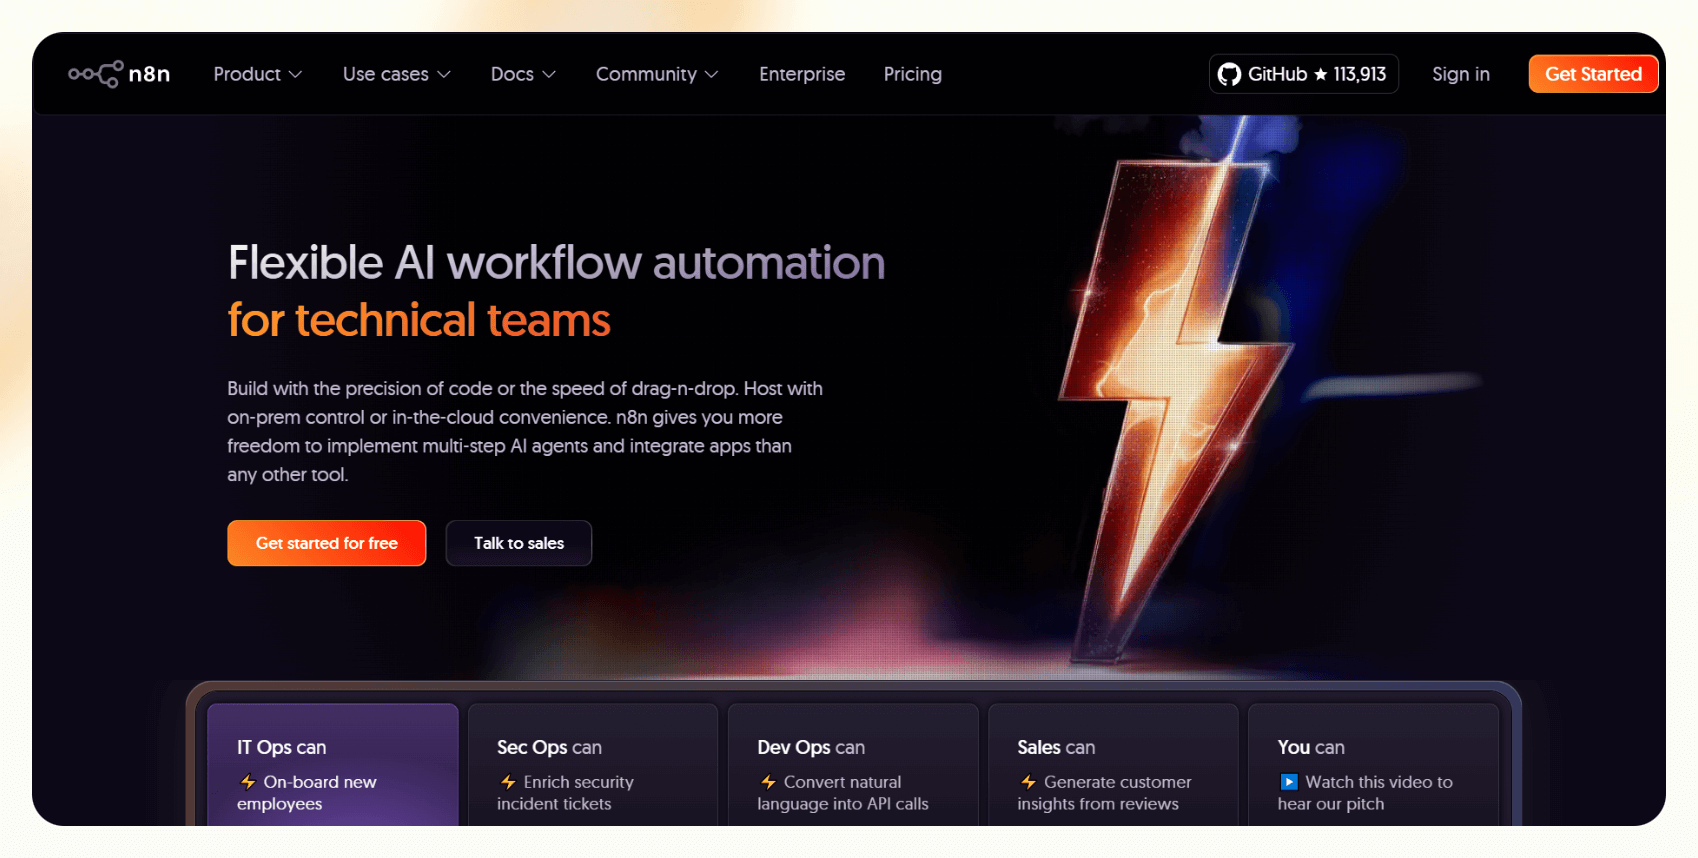Click the n8n wordmark text

[x=150, y=74]
